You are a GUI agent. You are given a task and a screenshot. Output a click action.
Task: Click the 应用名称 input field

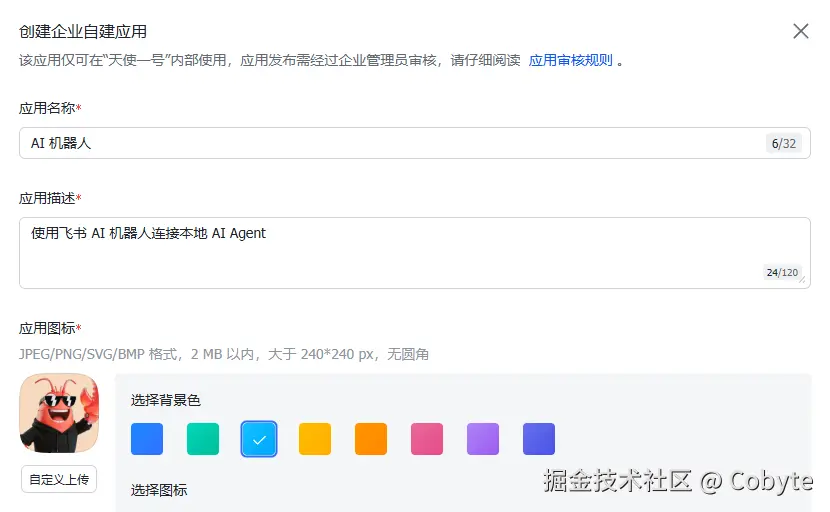pos(414,143)
